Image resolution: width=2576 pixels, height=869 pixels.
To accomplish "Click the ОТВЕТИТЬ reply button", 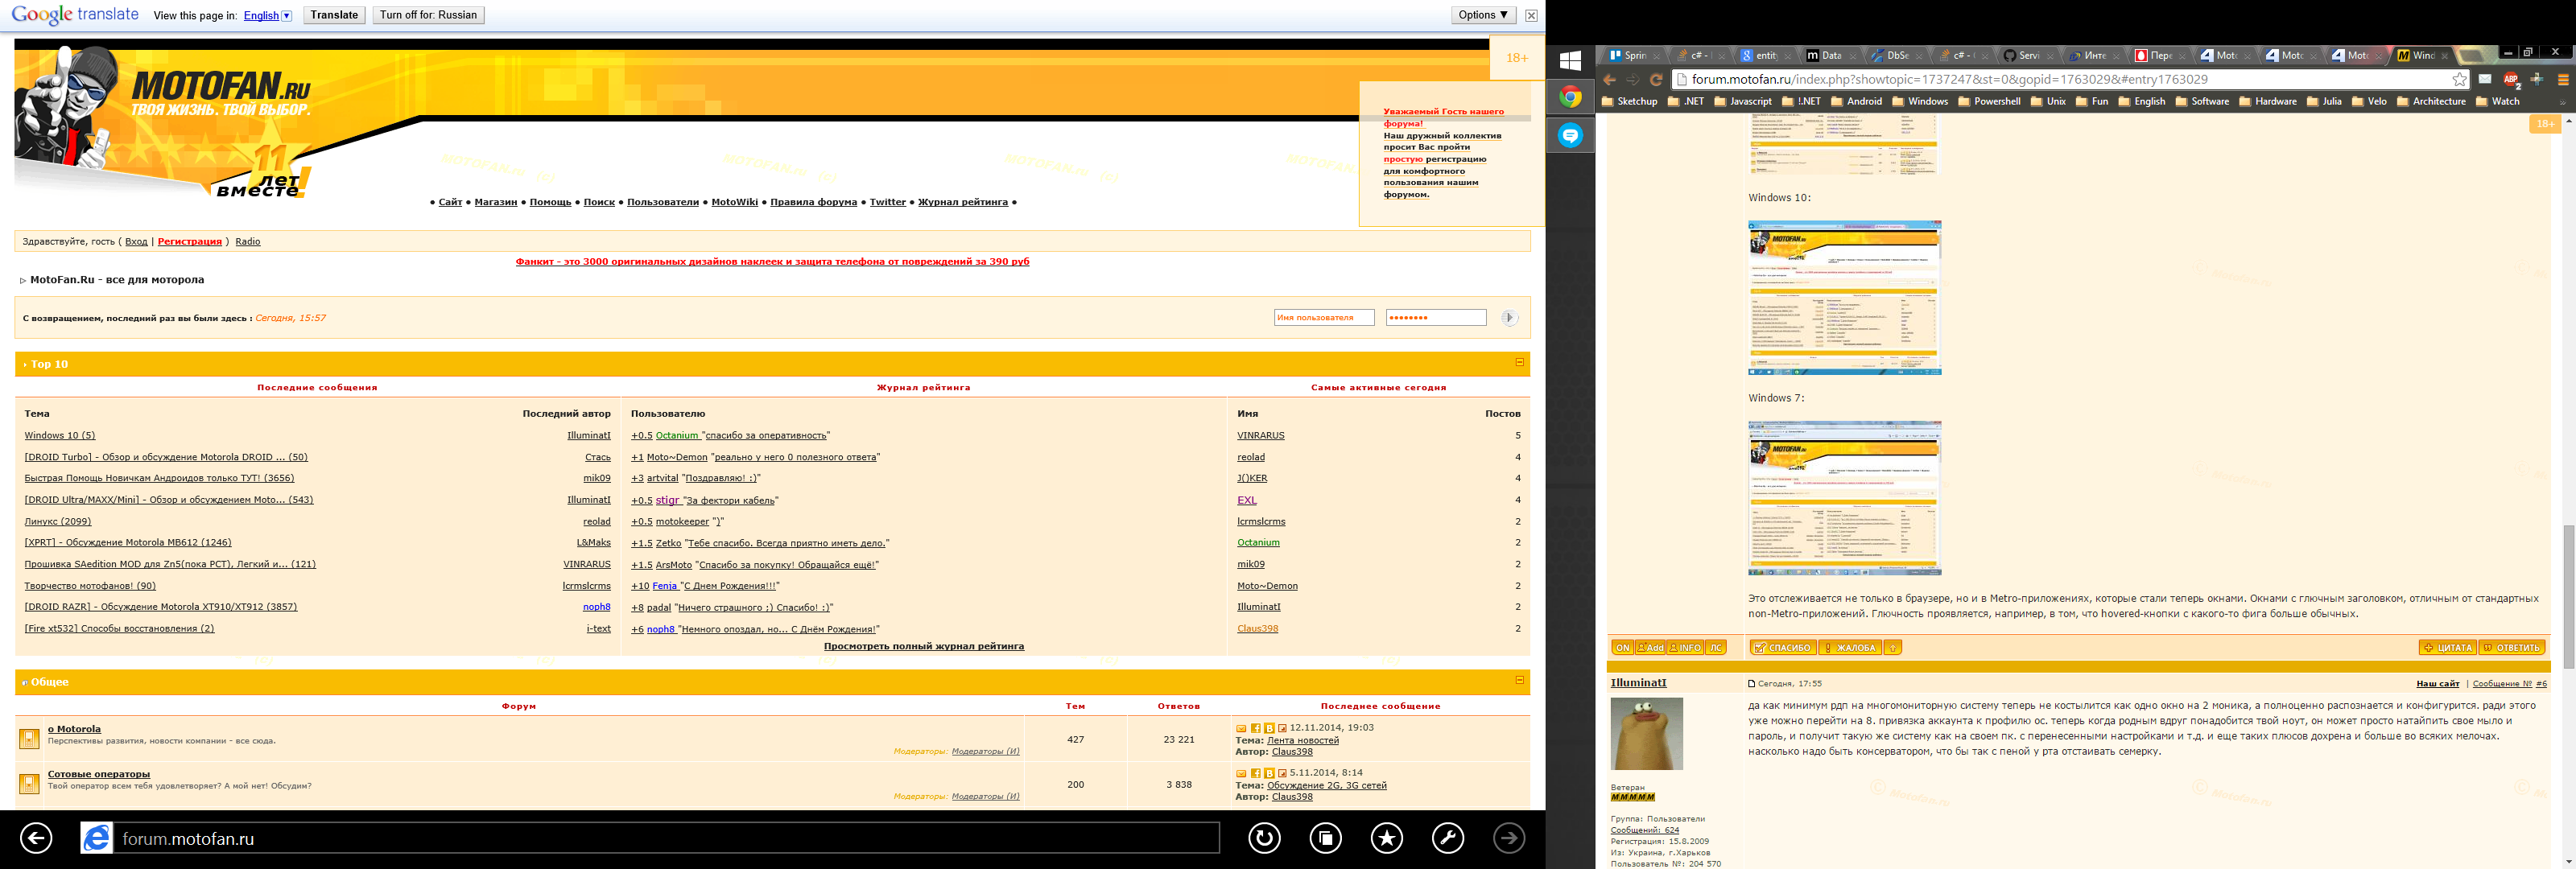I will pos(2511,648).
